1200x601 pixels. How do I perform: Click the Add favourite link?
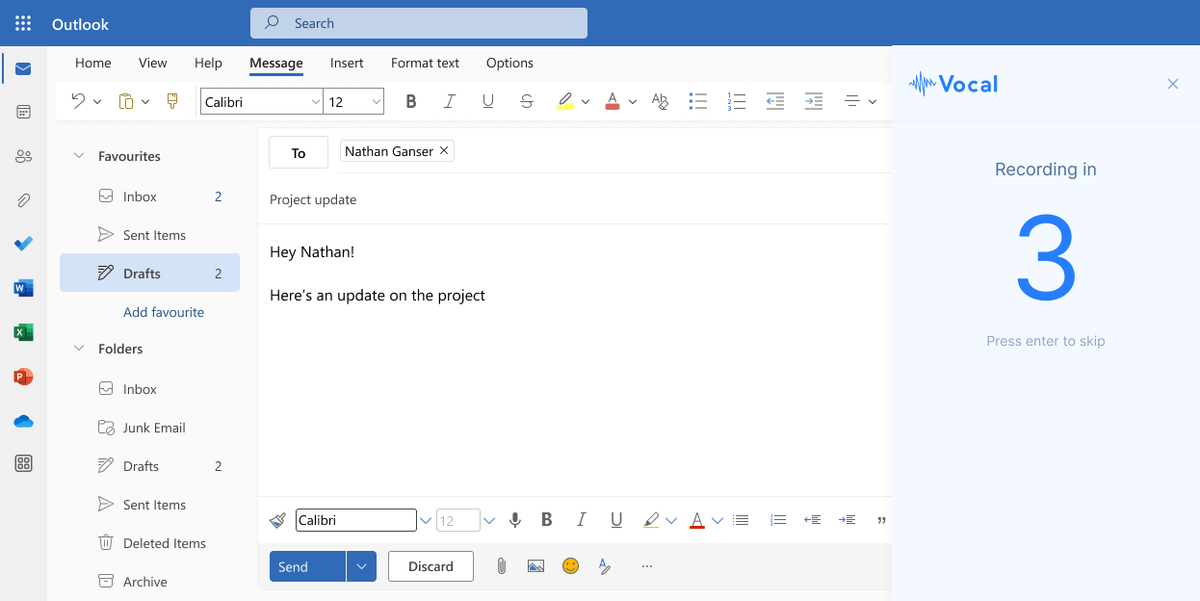pyautogui.click(x=163, y=312)
